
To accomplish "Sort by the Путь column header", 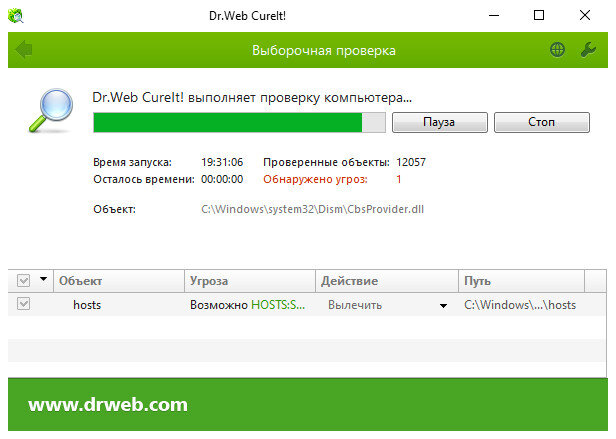I will click(521, 281).
